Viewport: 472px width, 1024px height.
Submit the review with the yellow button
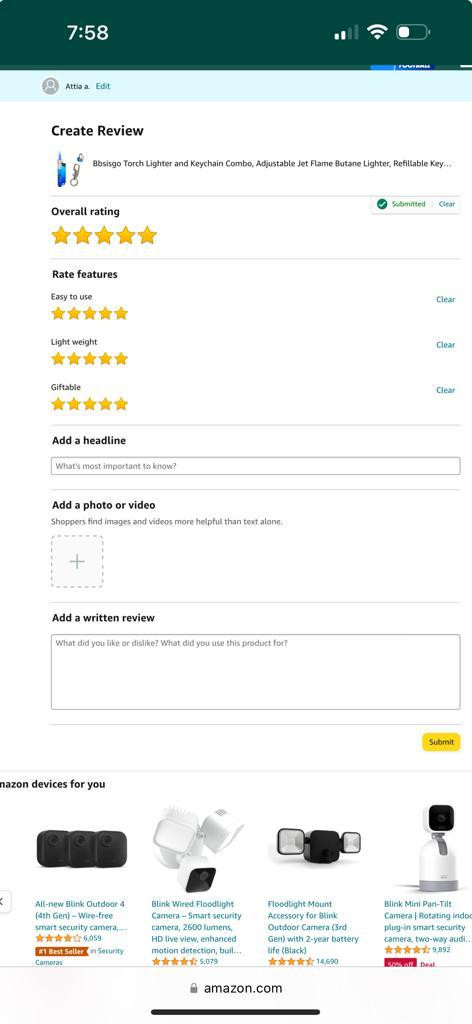coord(441,742)
